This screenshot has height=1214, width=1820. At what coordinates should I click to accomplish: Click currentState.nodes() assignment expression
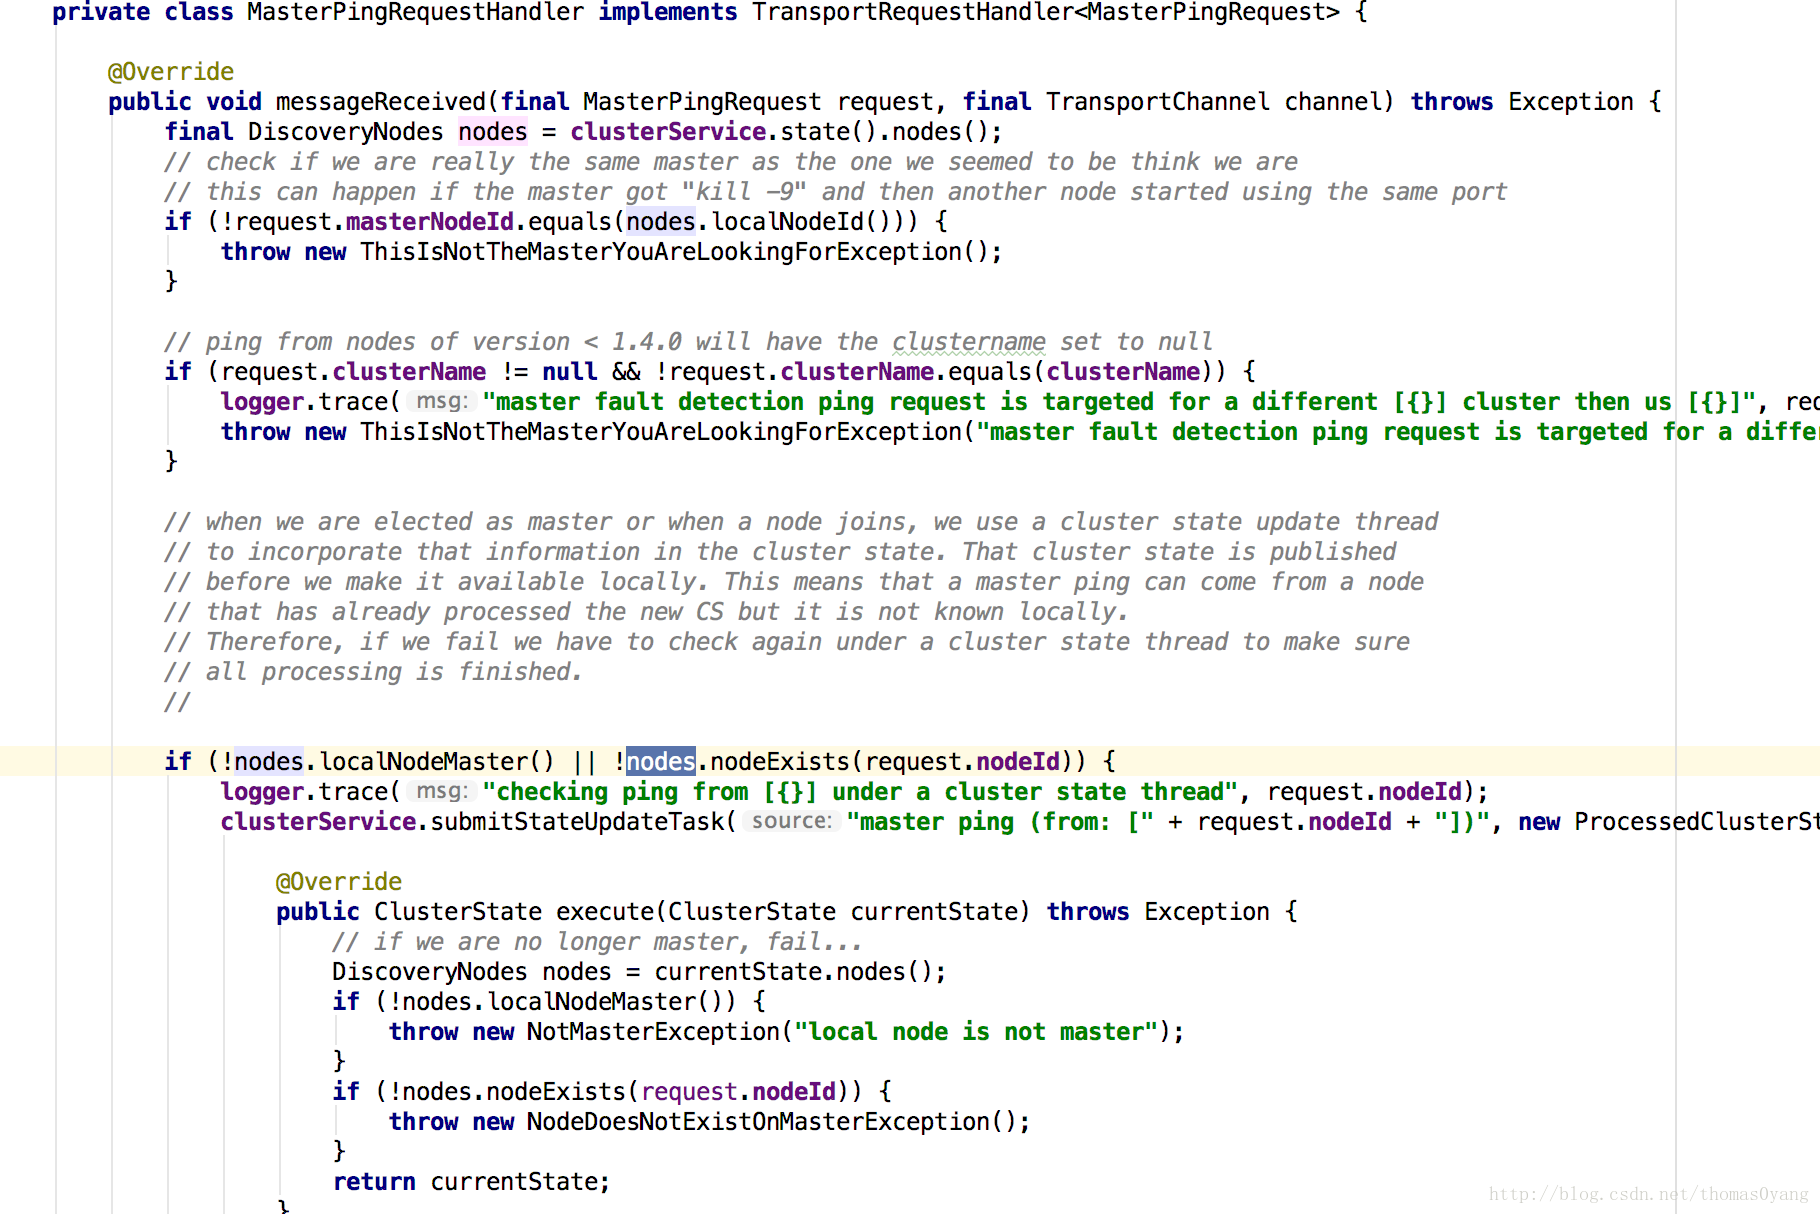pos(793,972)
